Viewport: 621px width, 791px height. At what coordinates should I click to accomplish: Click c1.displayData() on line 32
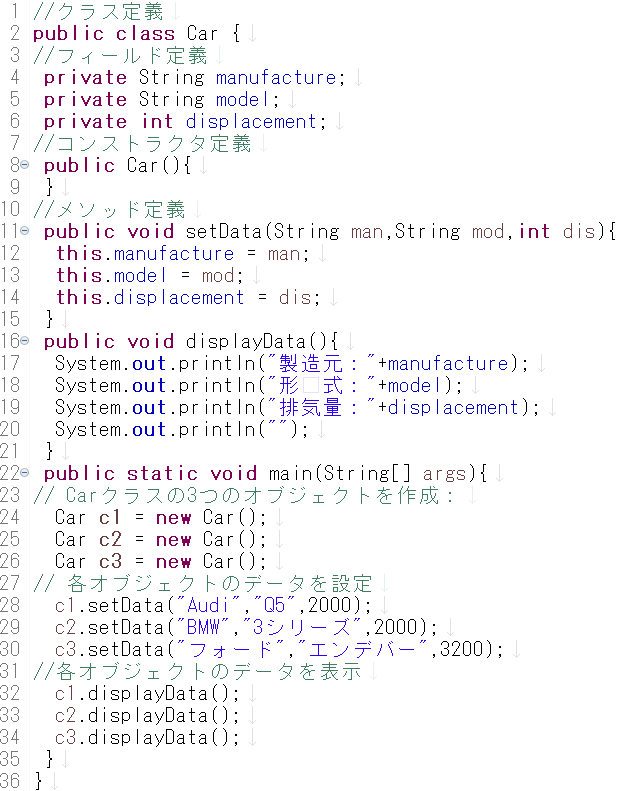(147, 694)
